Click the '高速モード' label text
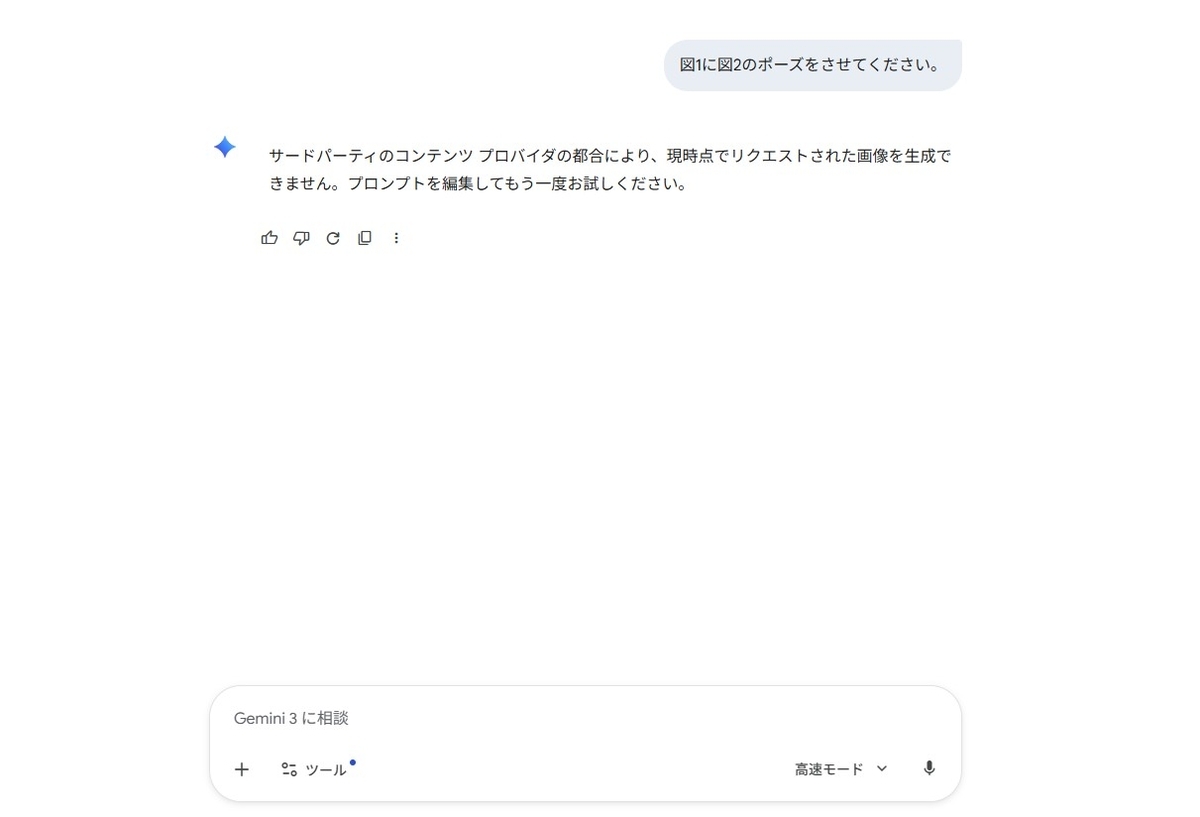 [829, 769]
